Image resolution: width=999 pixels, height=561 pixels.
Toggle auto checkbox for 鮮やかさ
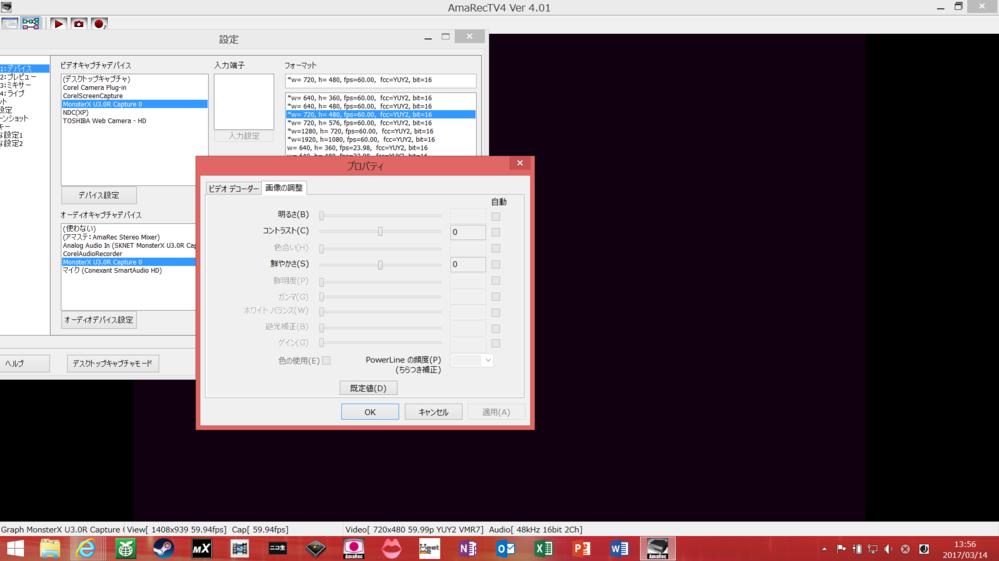(495, 265)
